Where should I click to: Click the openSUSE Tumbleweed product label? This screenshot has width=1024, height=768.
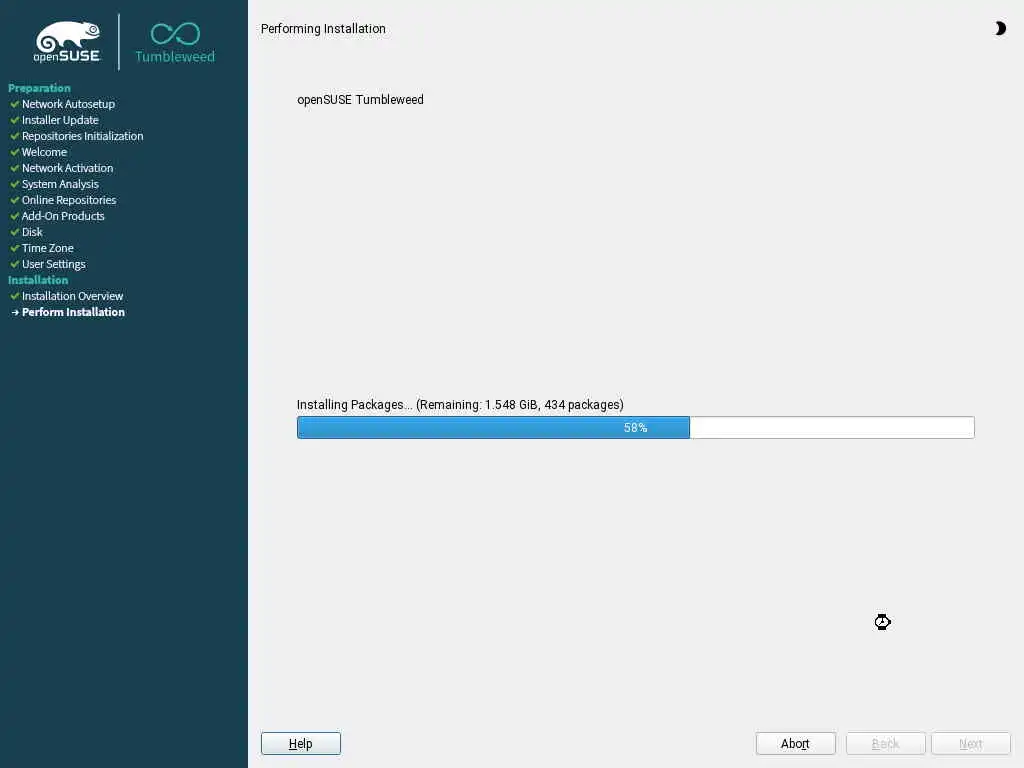(x=360, y=99)
